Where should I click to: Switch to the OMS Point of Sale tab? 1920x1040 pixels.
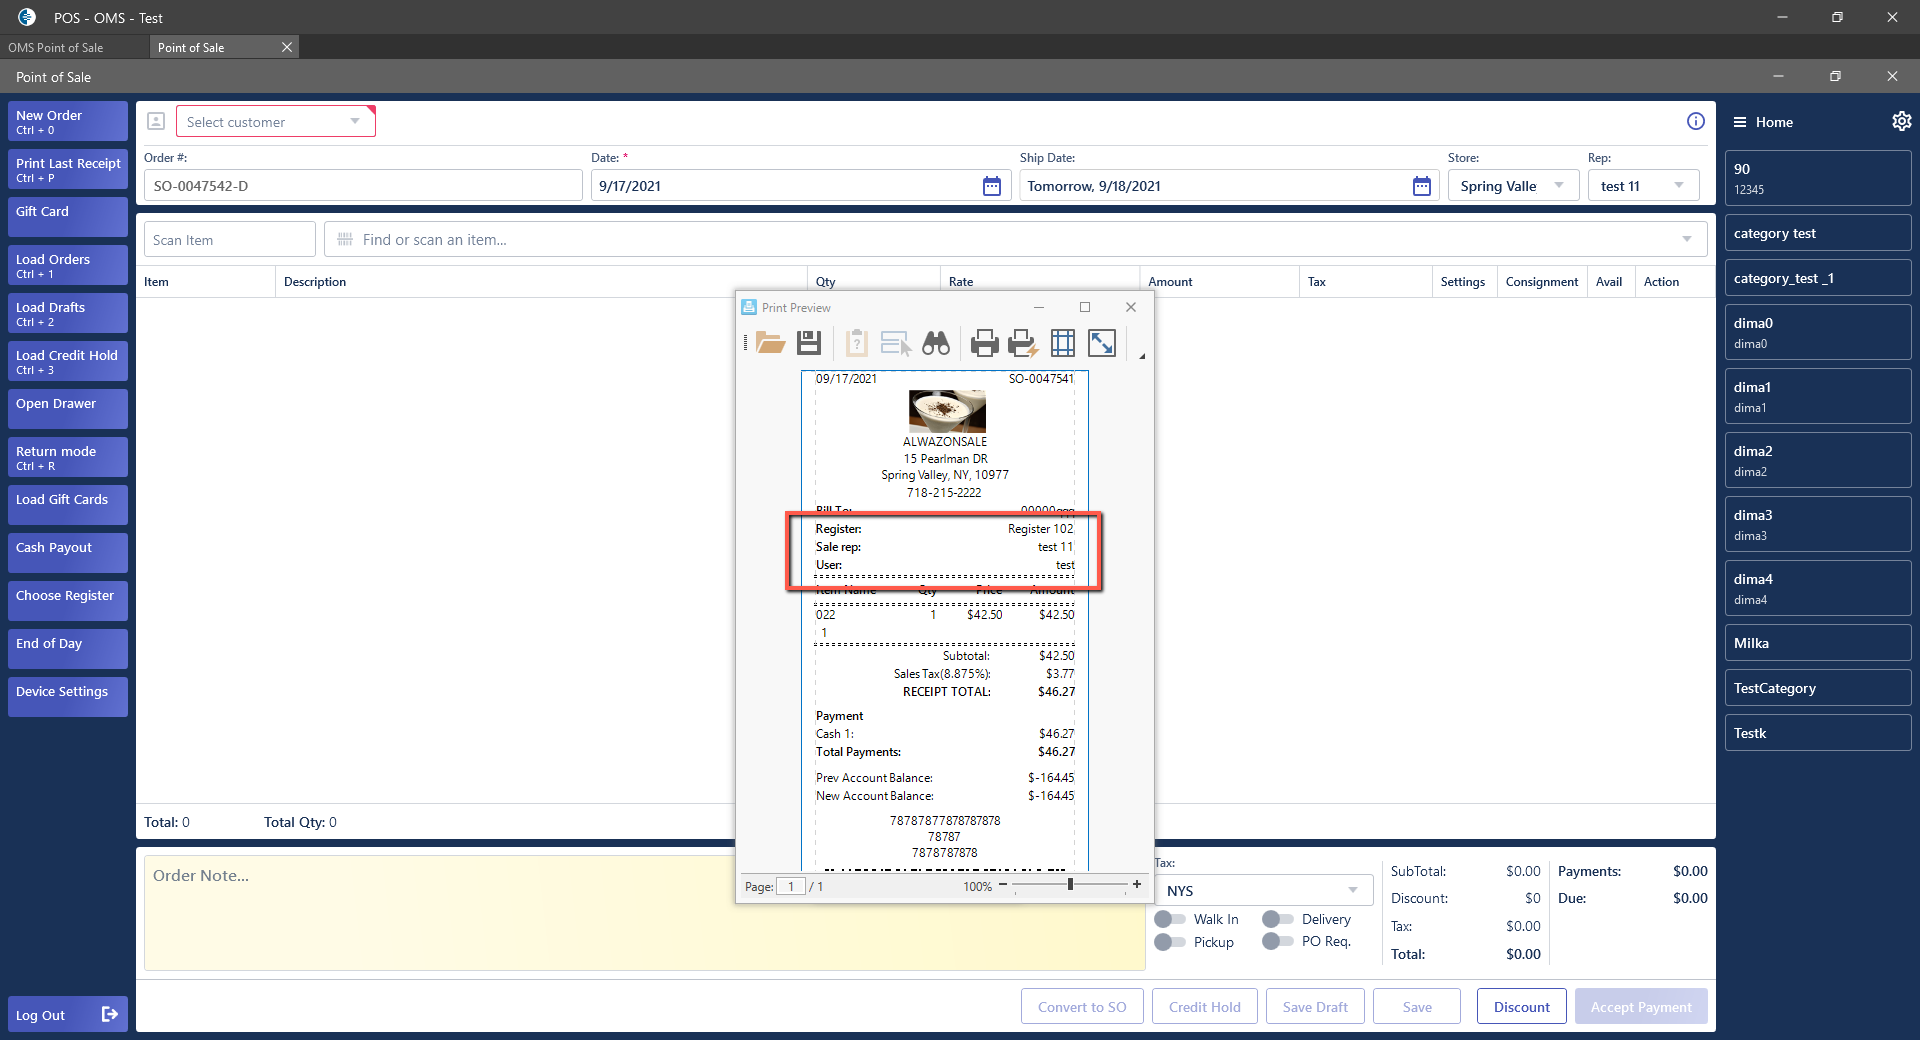click(x=56, y=48)
